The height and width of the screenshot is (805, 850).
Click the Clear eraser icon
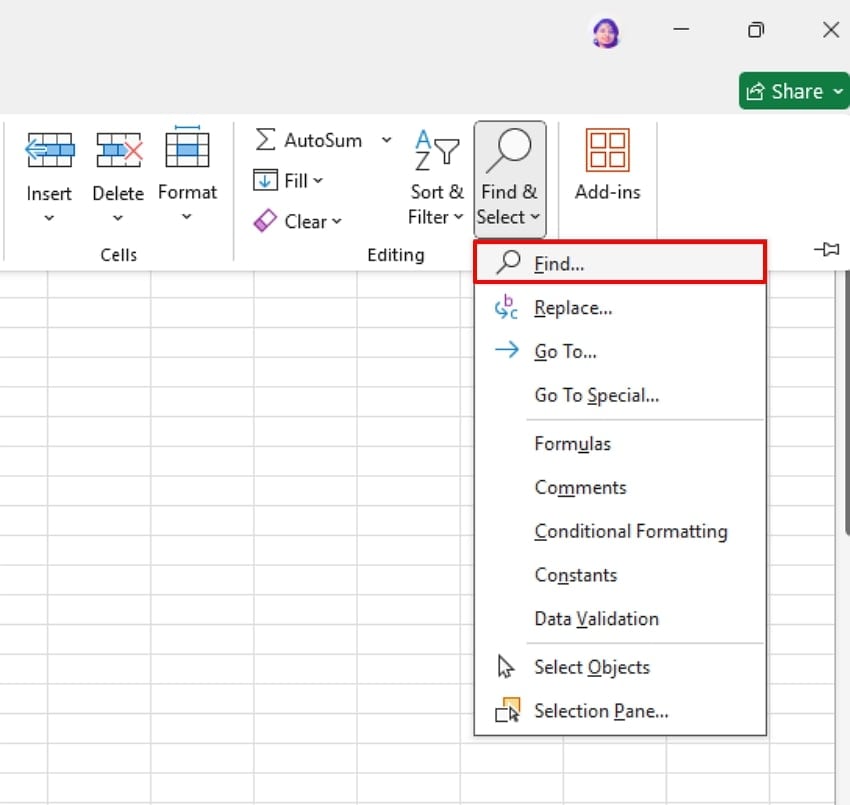coord(265,221)
